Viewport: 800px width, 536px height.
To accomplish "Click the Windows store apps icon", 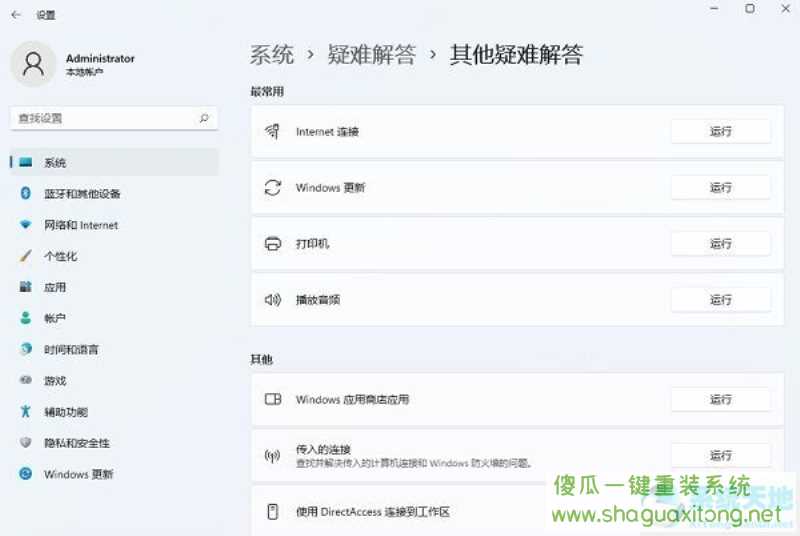I will point(272,399).
